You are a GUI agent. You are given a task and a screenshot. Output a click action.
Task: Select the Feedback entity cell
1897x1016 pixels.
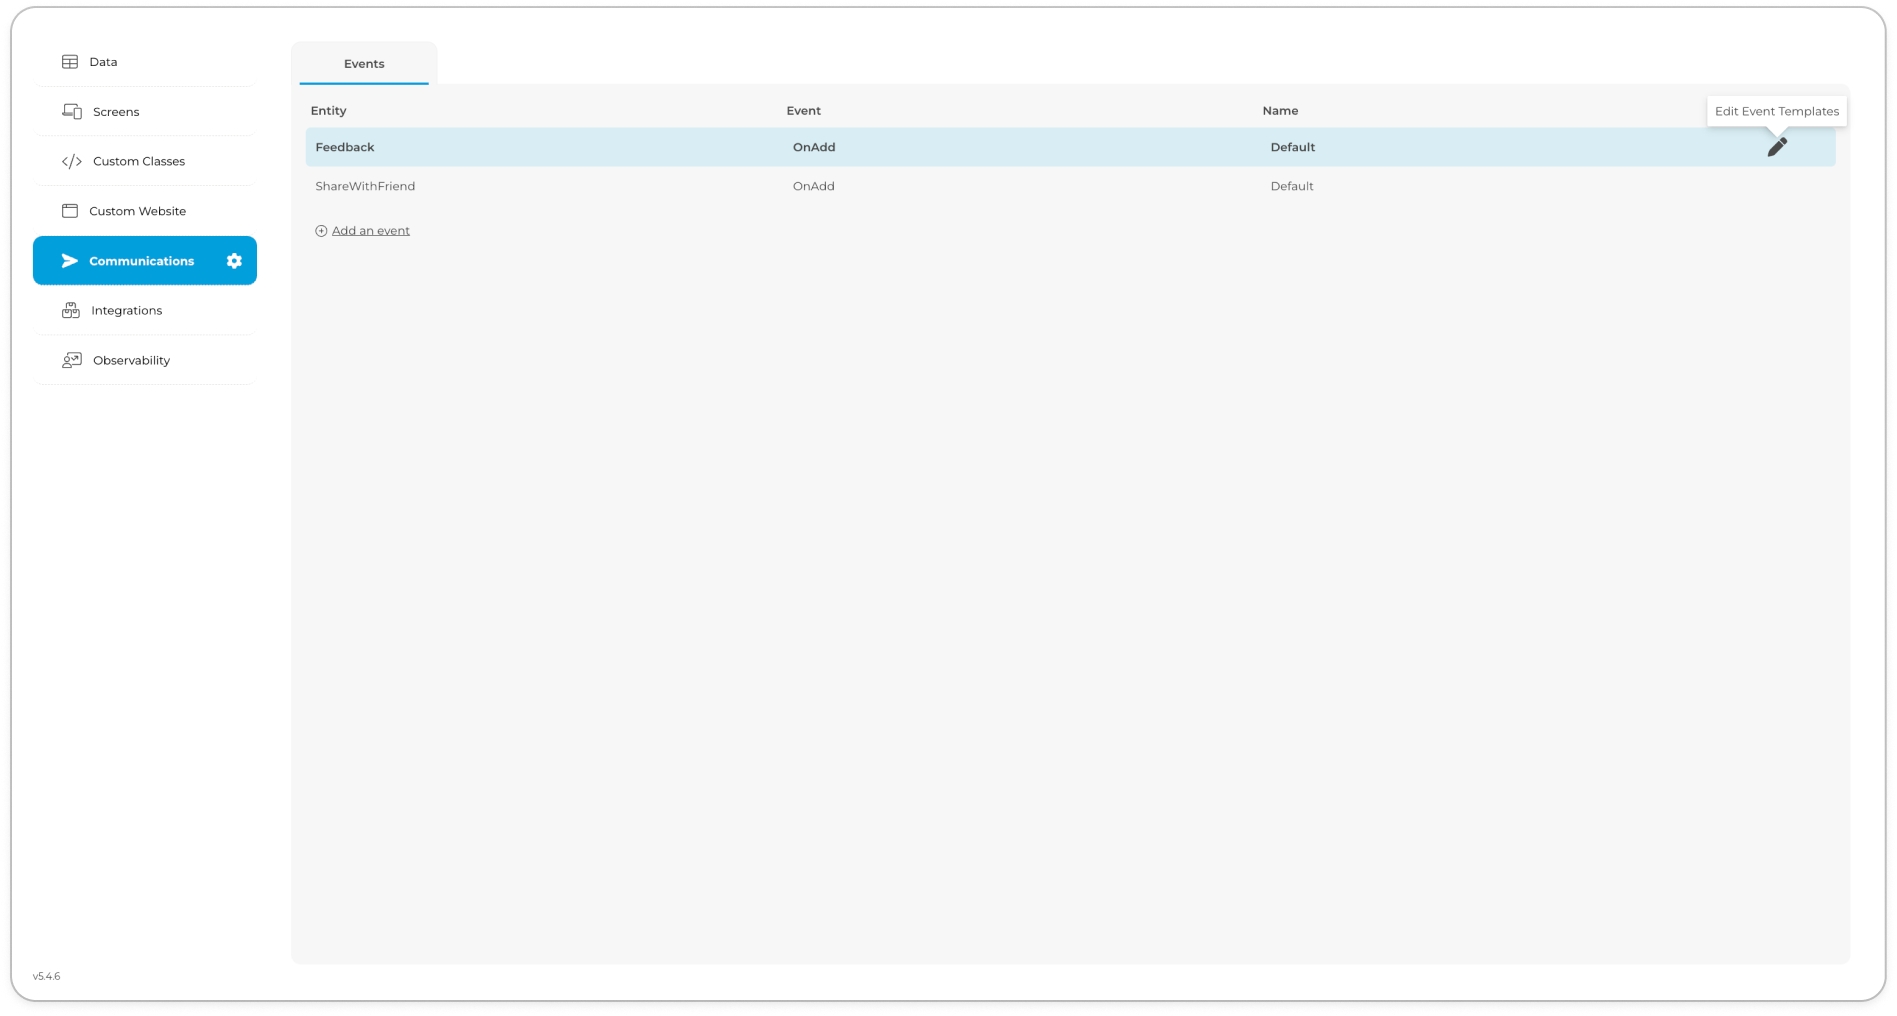(345, 147)
